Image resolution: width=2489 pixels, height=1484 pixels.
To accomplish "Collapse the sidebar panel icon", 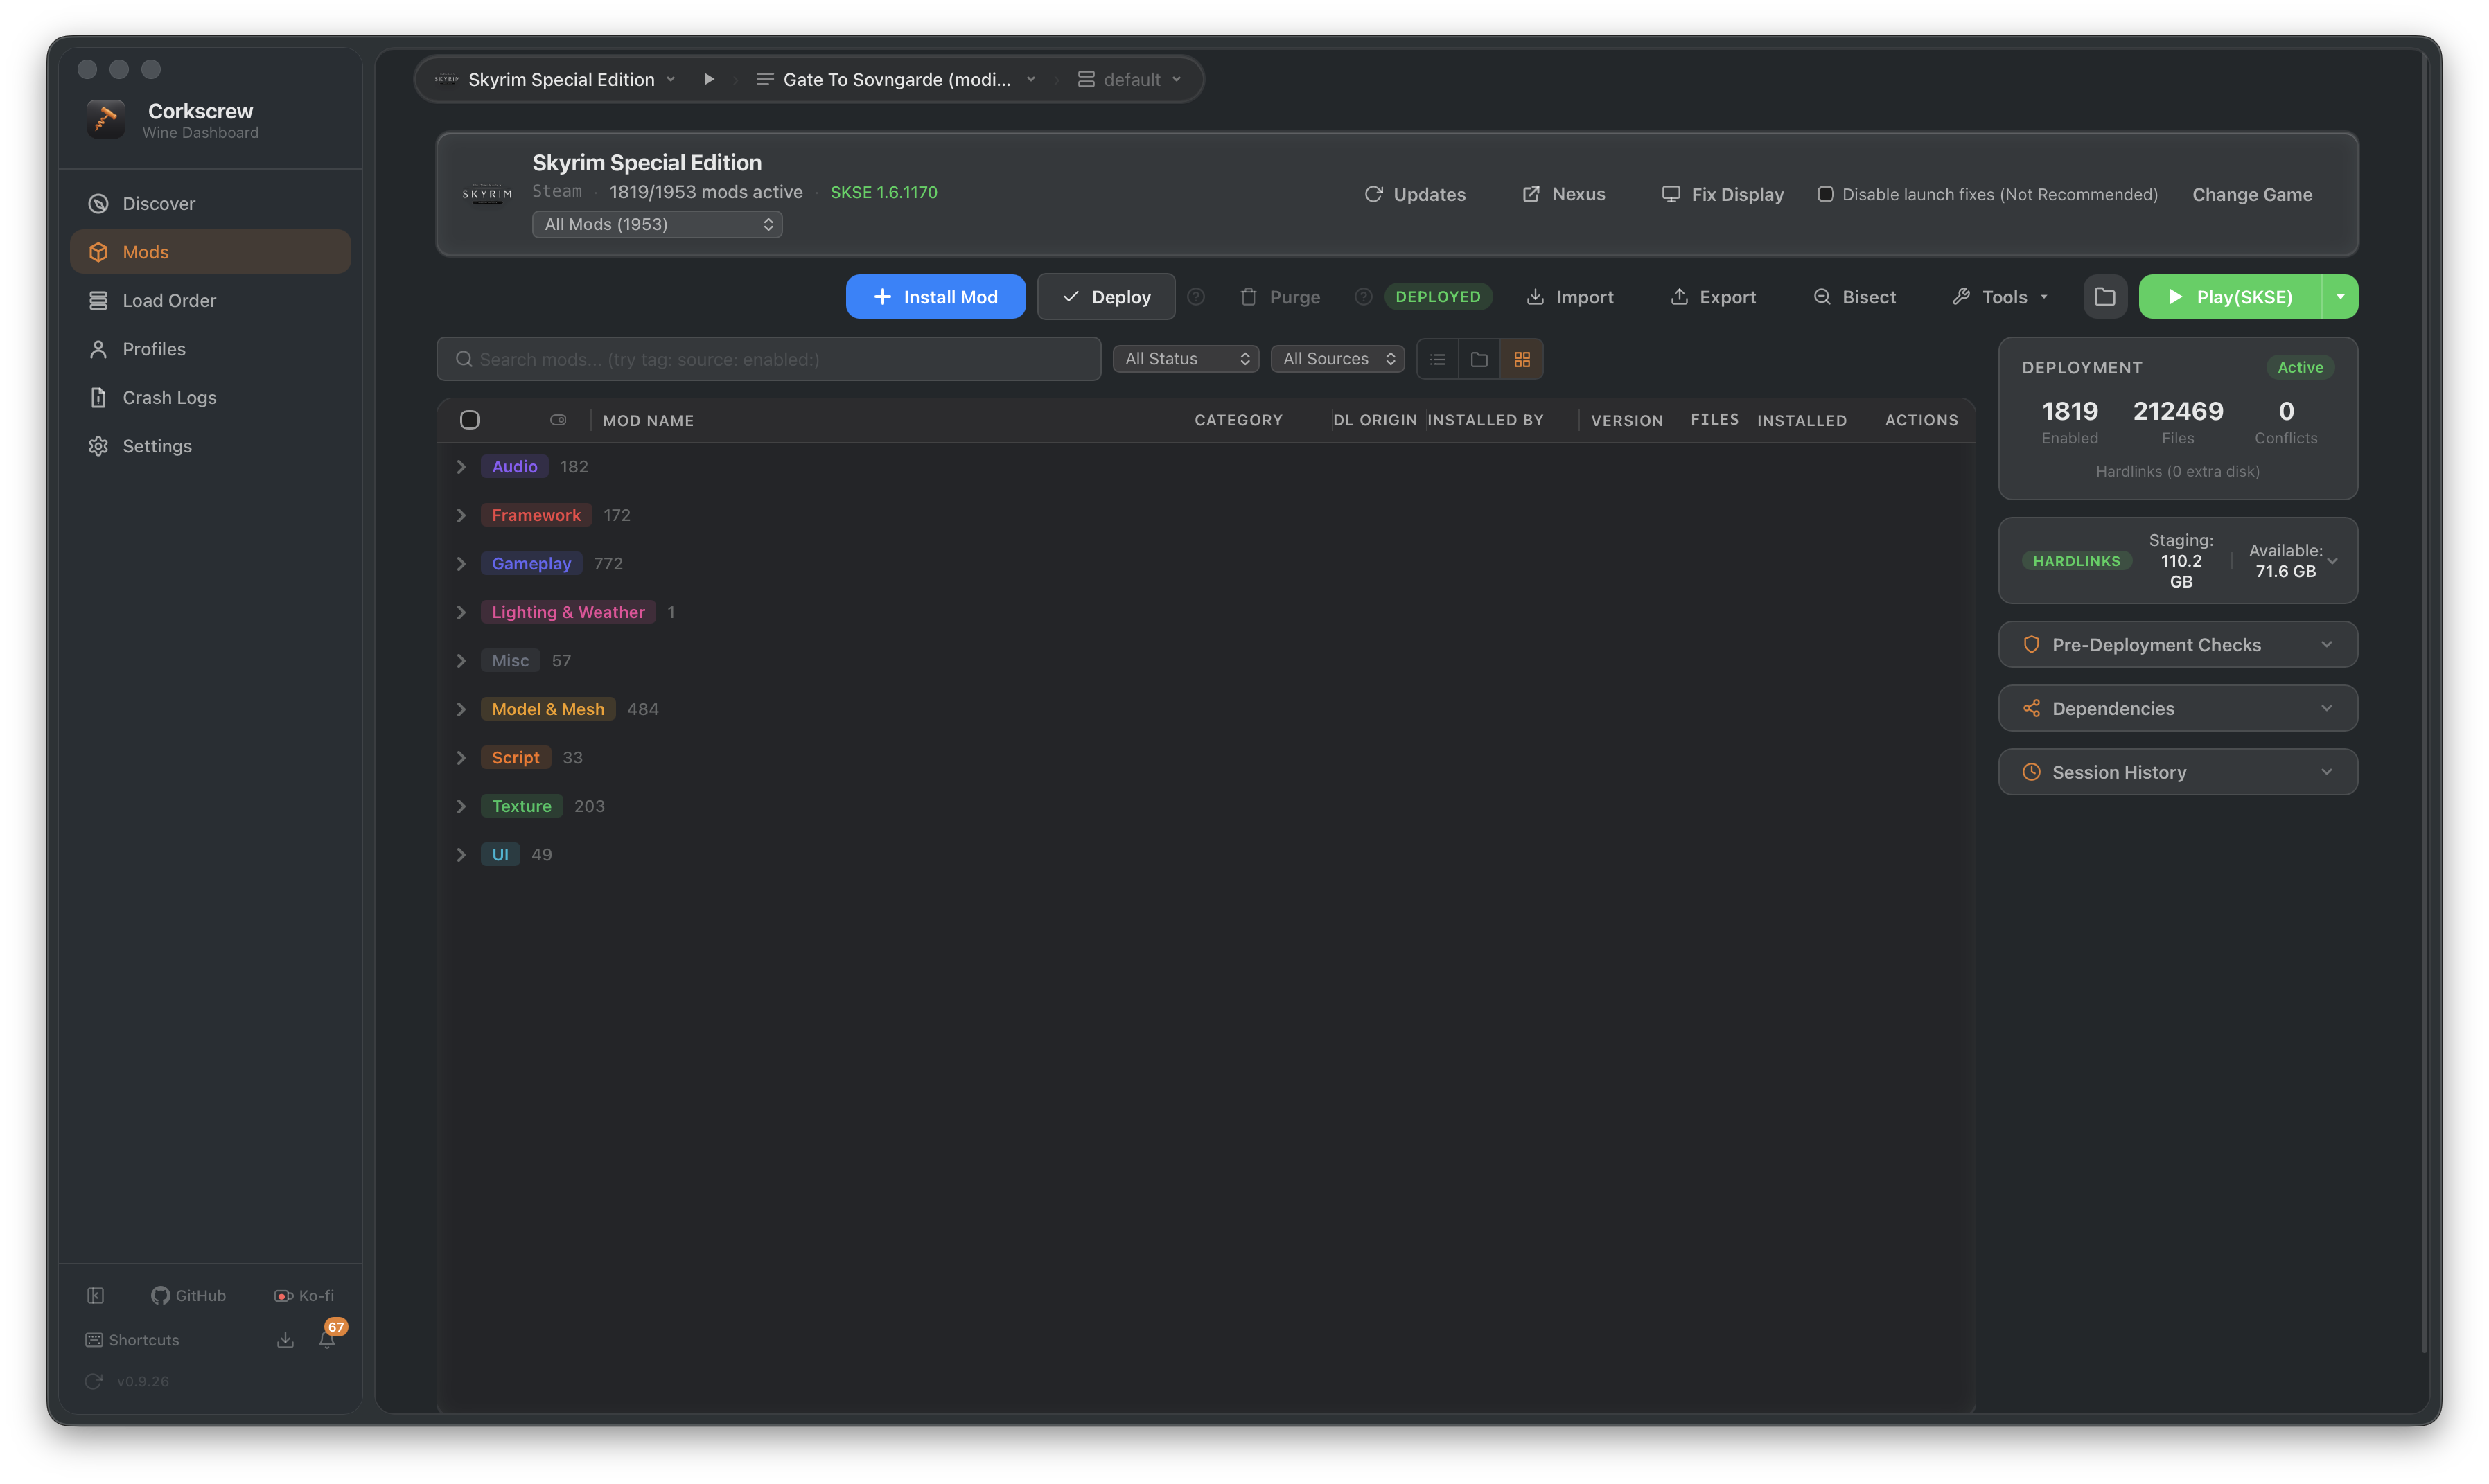I will pyautogui.click(x=96, y=1295).
